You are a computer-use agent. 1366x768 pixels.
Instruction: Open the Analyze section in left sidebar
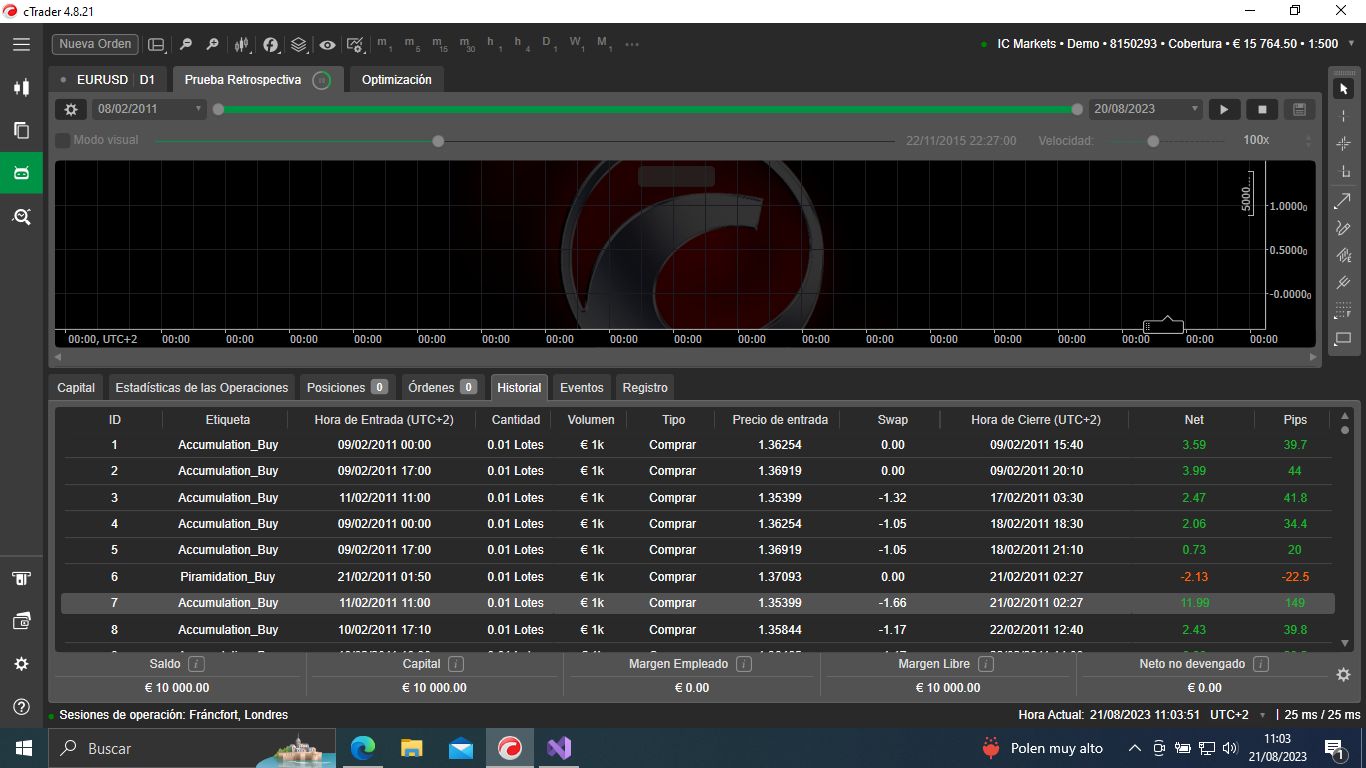[x=21, y=216]
